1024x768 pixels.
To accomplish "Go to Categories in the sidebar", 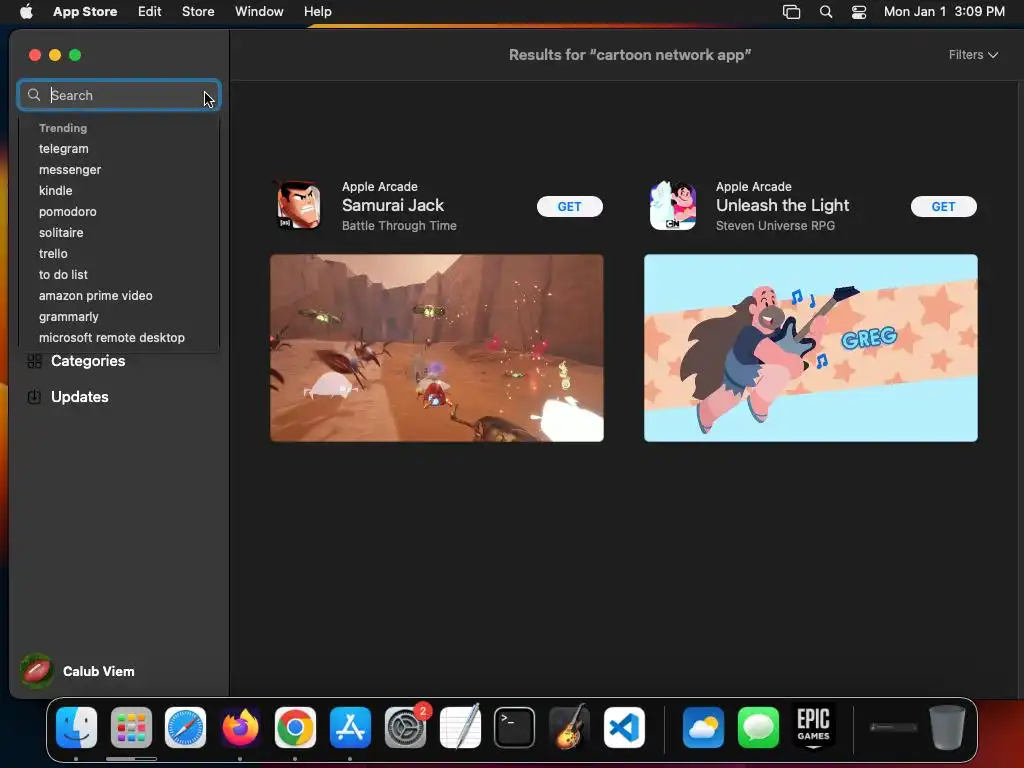I will pyautogui.click(x=88, y=361).
